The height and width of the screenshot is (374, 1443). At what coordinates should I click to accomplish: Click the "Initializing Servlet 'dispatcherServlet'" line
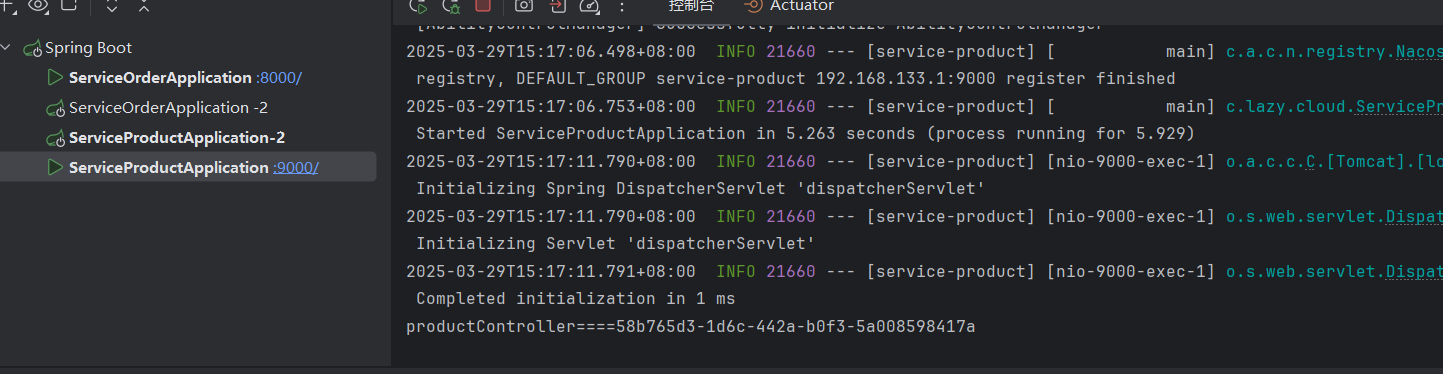coord(615,243)
